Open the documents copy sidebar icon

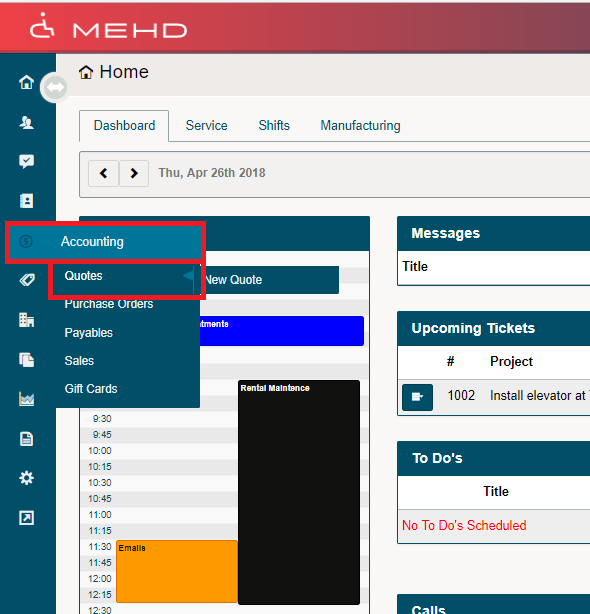(27, 359)
